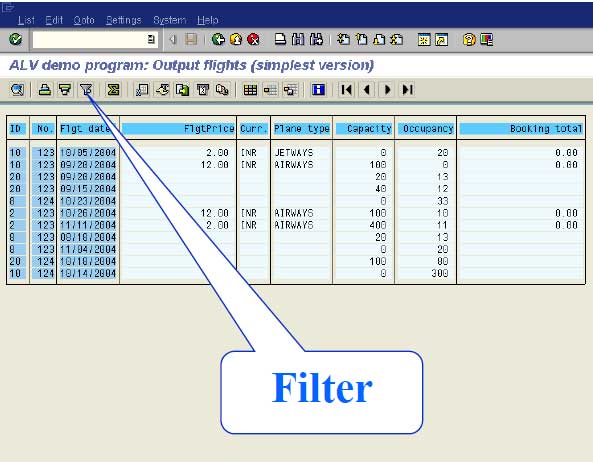Click the blue Information icon
This screenshot has width=593, height=462.
pyautogui.click(x=318, y=90)
